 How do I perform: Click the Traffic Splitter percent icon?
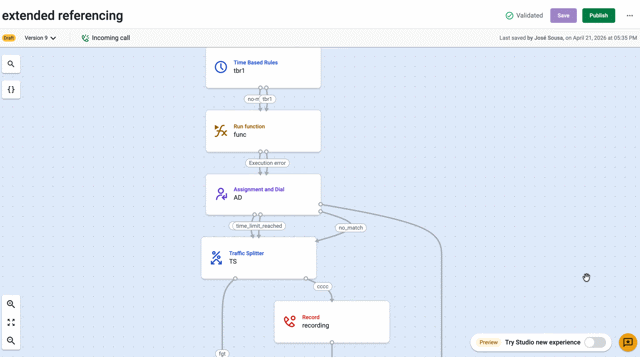pos(216,258)
